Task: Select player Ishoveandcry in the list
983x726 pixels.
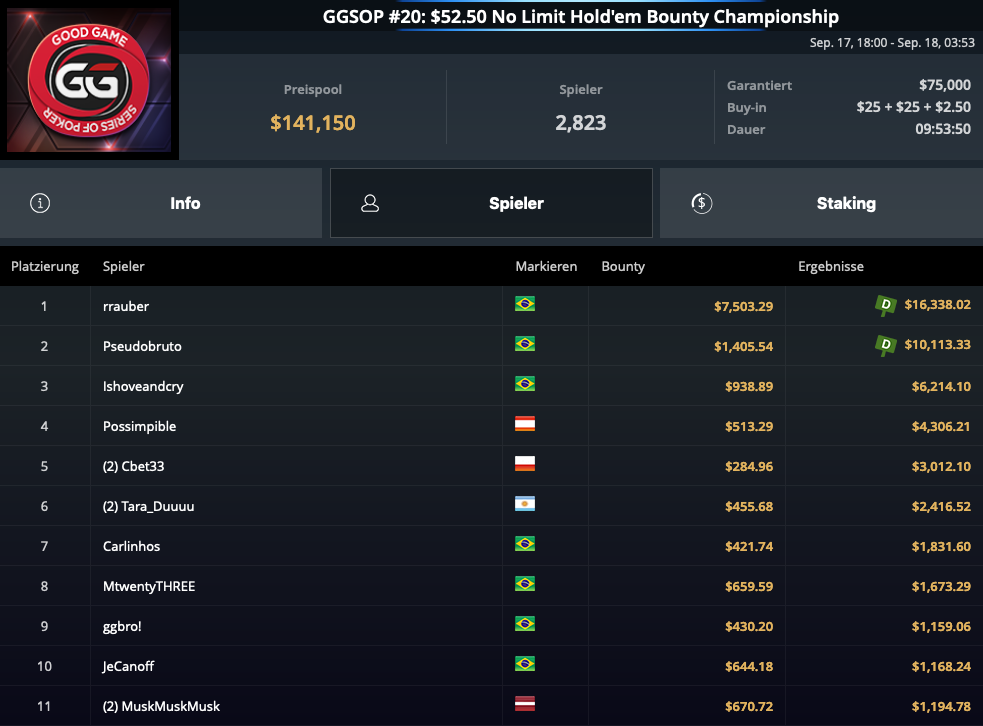Action: click(143, 386)
